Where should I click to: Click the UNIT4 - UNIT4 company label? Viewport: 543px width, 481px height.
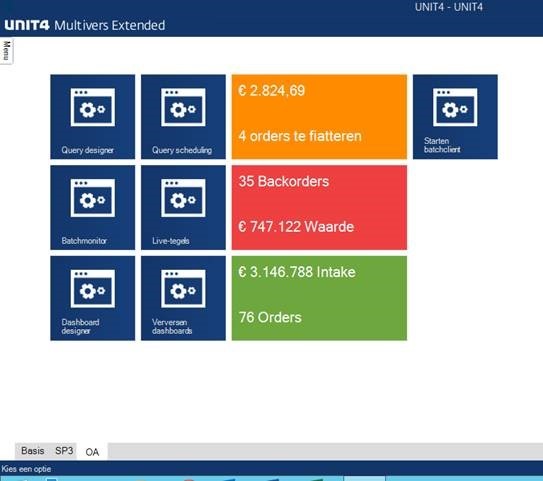point(449,7)
